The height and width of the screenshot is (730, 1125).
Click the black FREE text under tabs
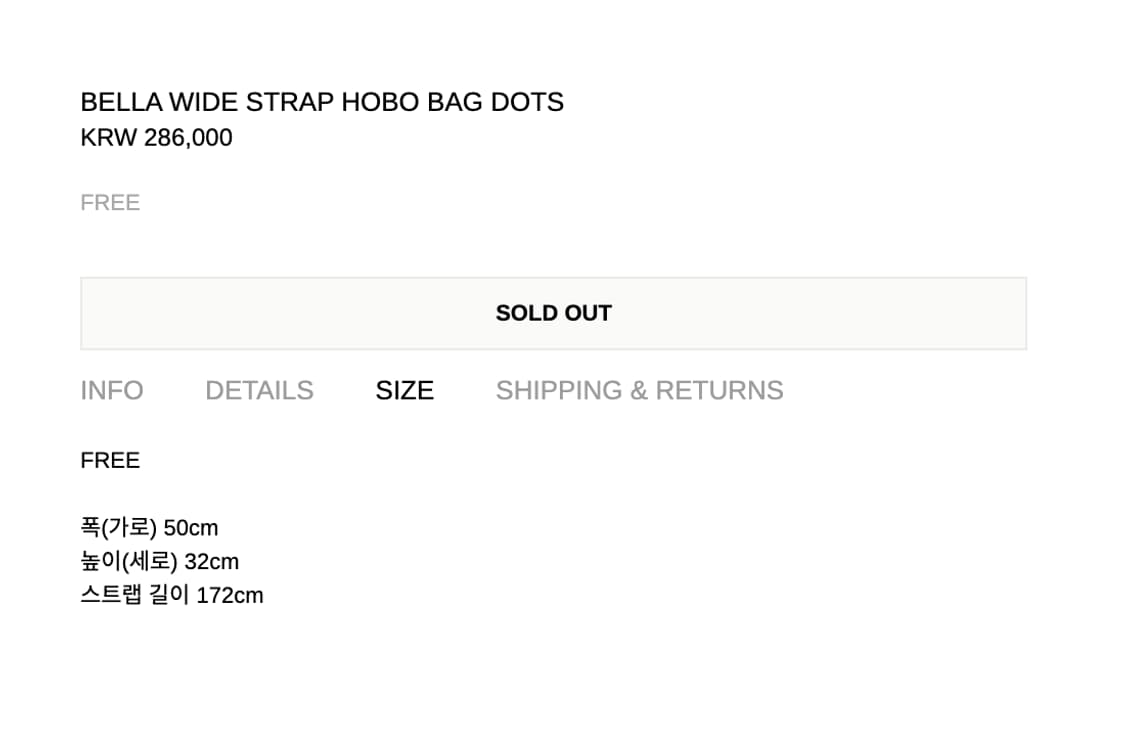click(110, 461)
